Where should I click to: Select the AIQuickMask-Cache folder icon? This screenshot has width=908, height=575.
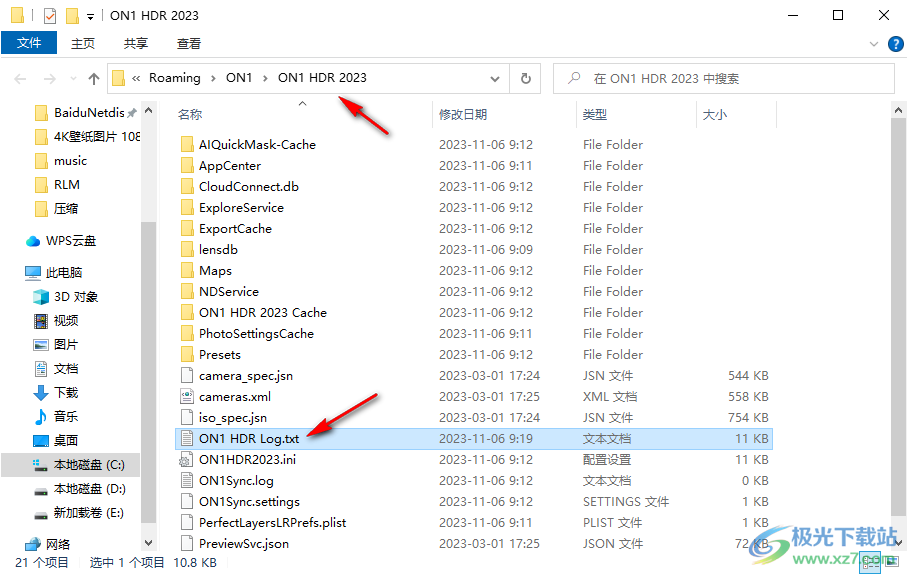coord(186,144)
